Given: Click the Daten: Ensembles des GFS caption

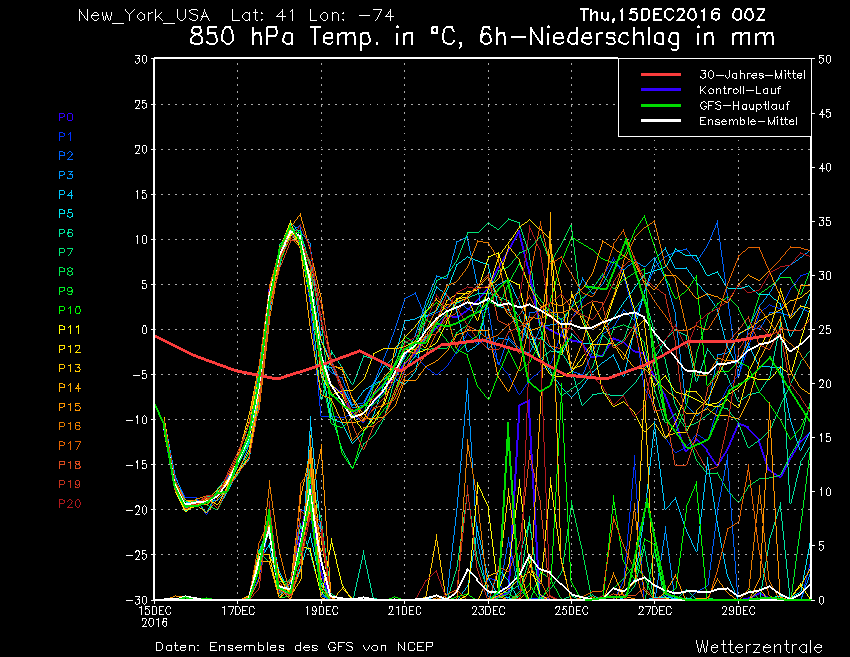Looking at the screenshot, I should (x=294, y=647).
